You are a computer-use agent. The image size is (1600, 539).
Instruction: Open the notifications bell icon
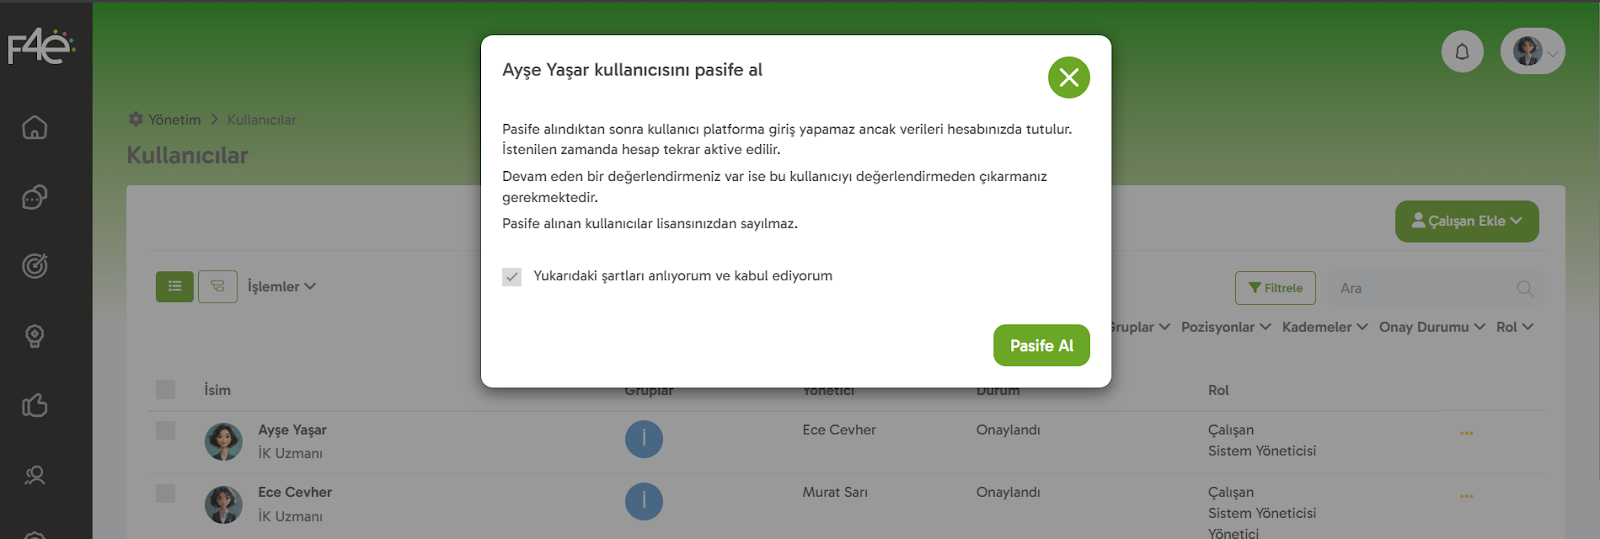pyautogui.click(x=1461, y=52)
